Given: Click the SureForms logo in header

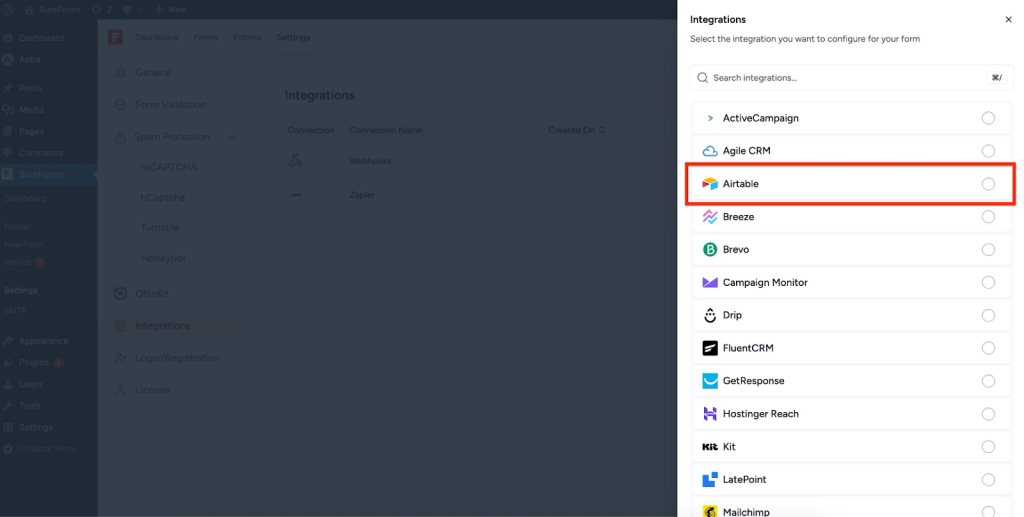Looking at the screenshot, I should [116, 37].
